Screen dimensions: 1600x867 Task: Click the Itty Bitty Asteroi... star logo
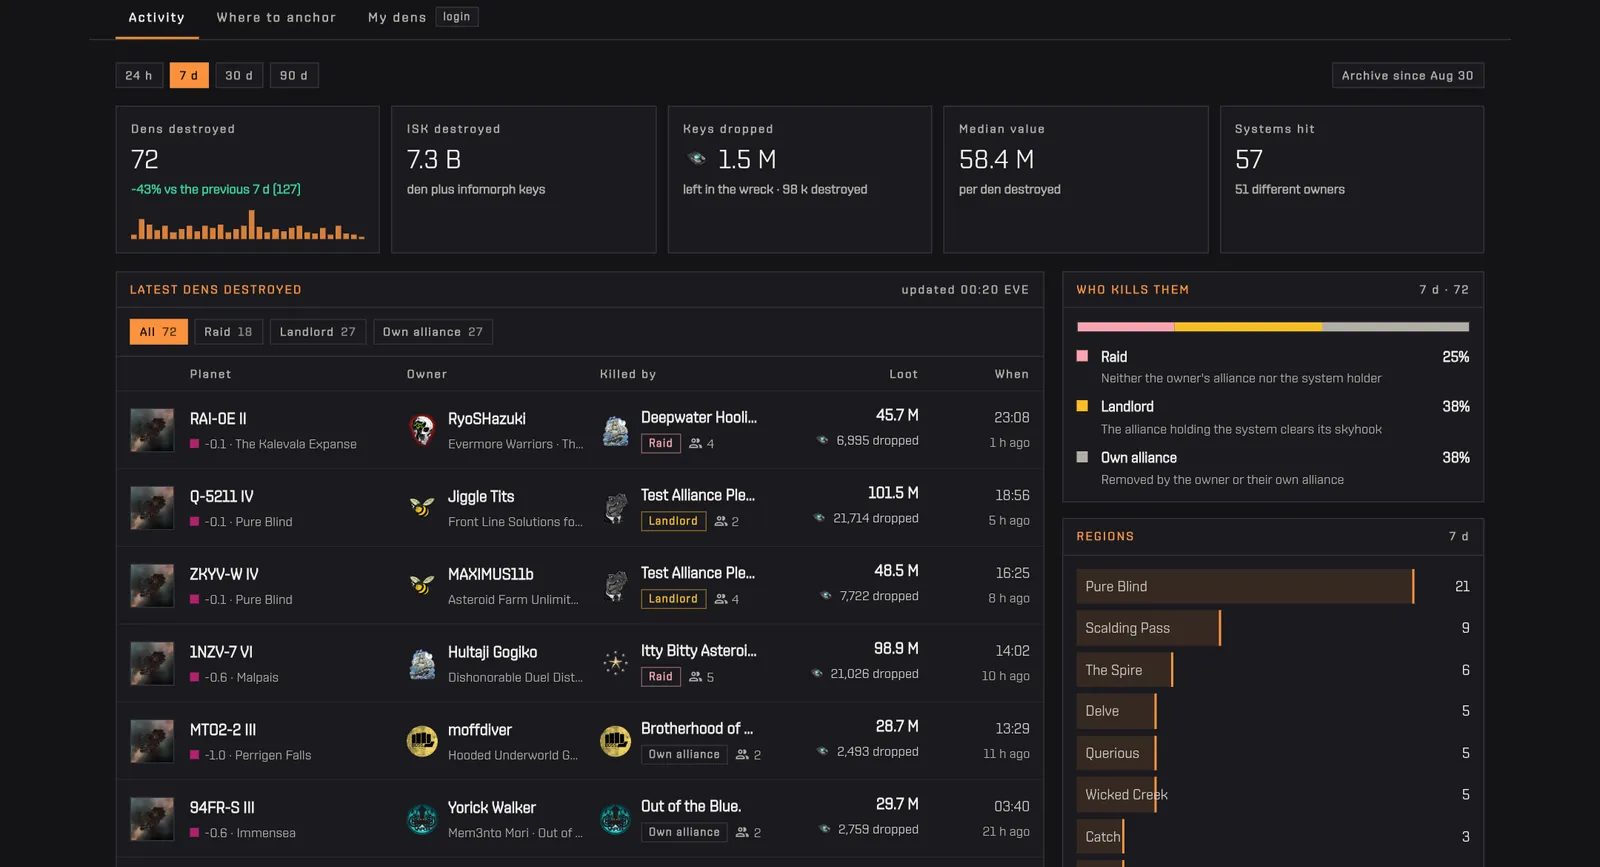(615, 664)
